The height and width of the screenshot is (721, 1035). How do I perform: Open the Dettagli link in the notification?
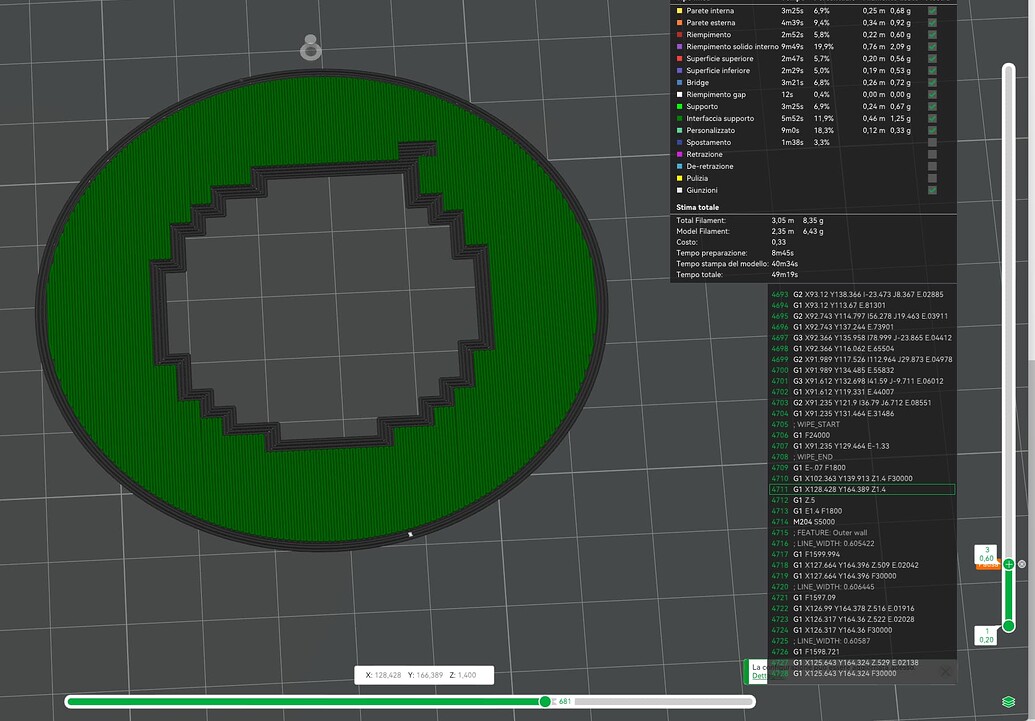pos(760,676)
